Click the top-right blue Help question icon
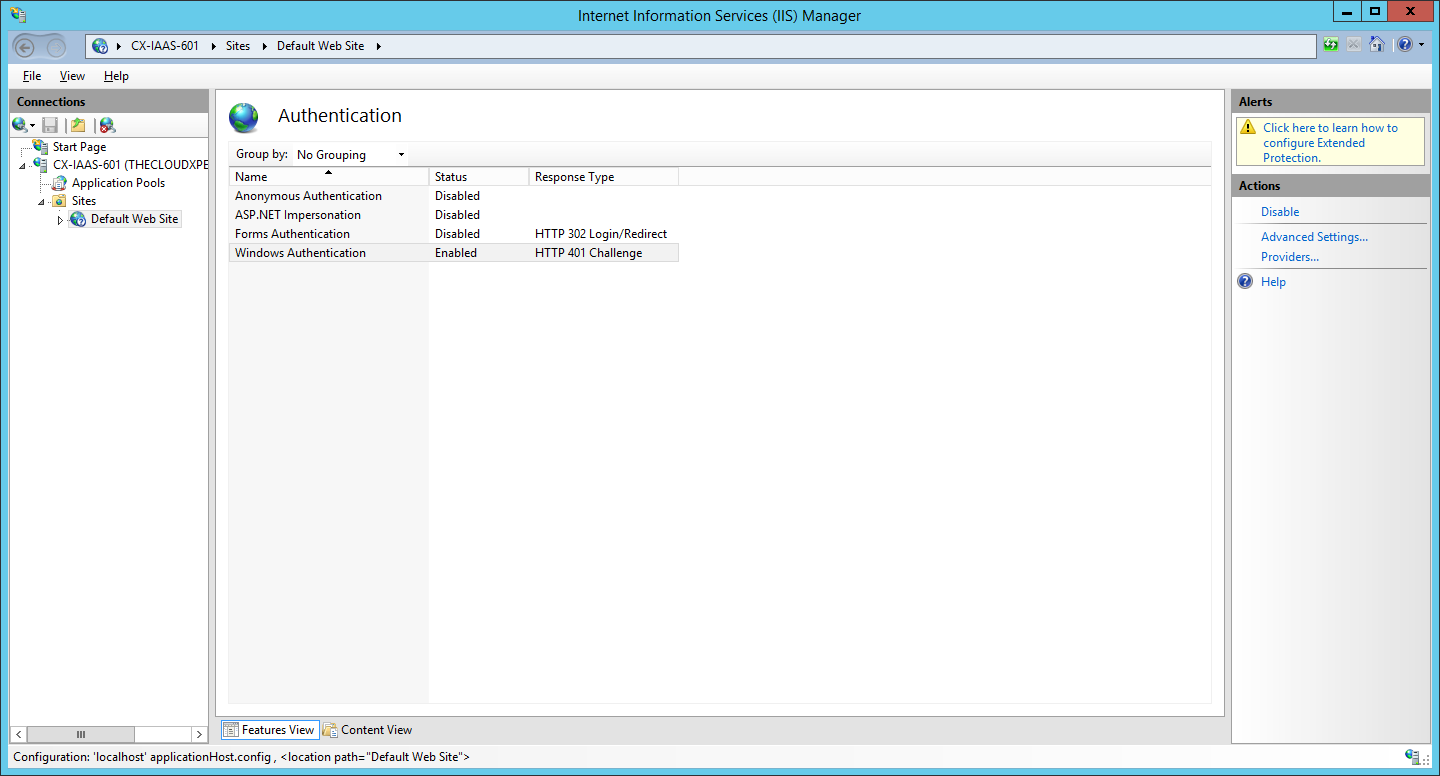 [x=1405, y=45]
